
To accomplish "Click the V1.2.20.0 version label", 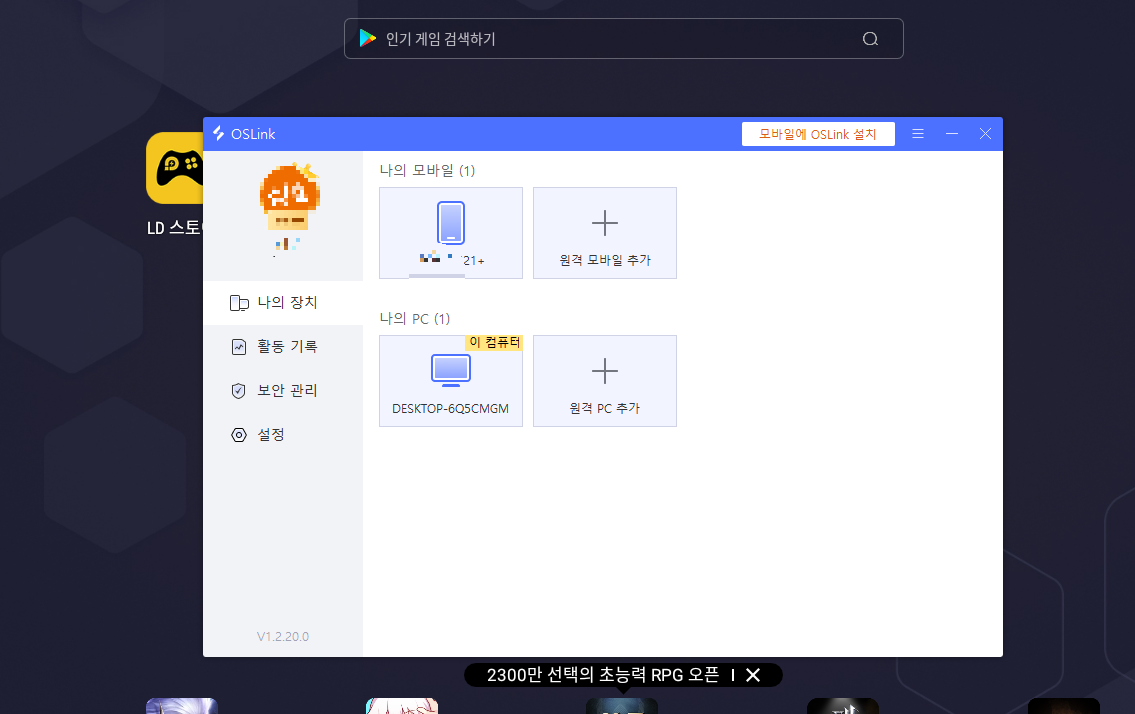I will [x=281, y=636].
